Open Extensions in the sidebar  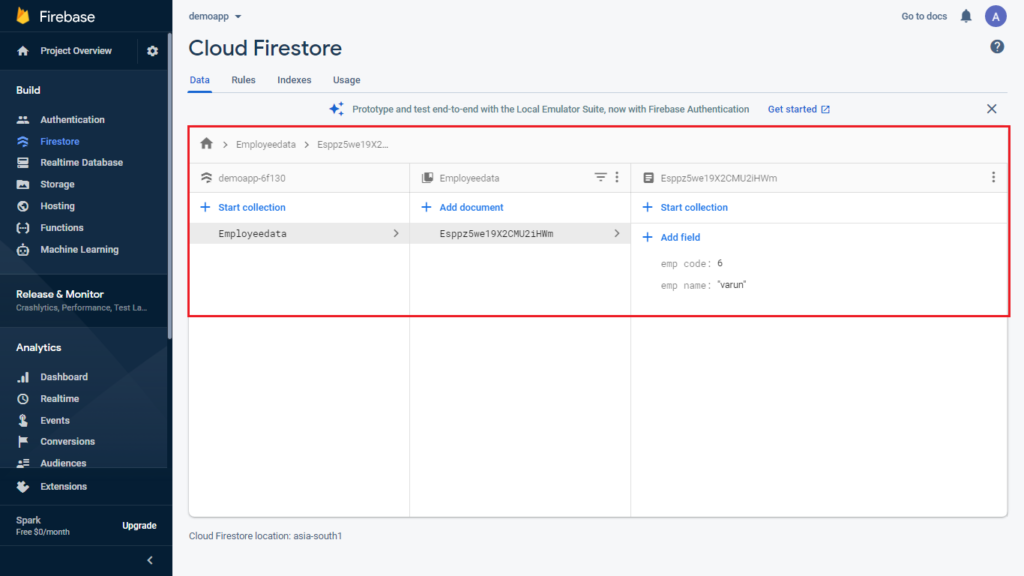click(63, 487)
